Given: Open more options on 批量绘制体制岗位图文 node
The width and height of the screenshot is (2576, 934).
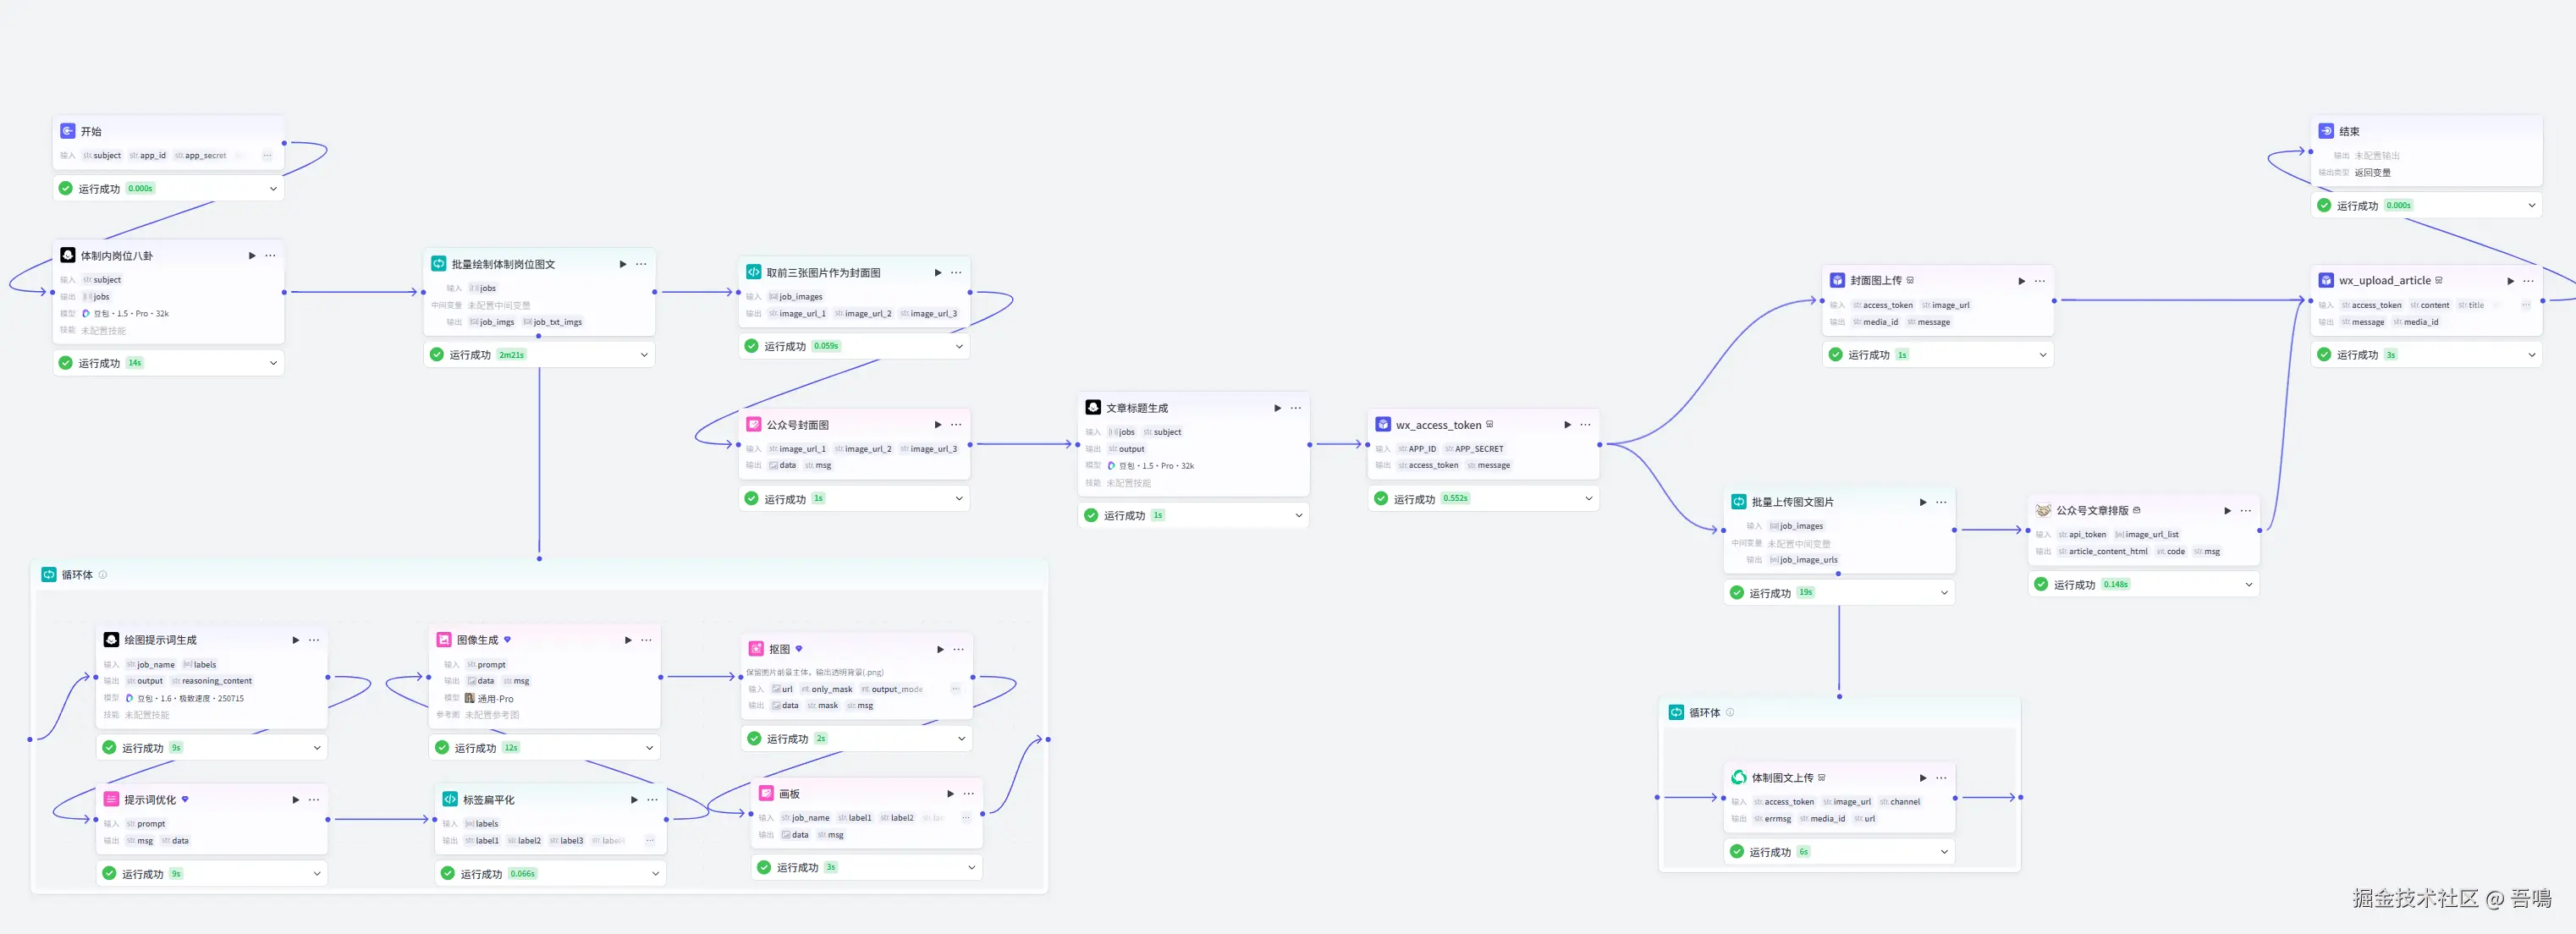Looking at the screenshot, I should click(641, 264).
